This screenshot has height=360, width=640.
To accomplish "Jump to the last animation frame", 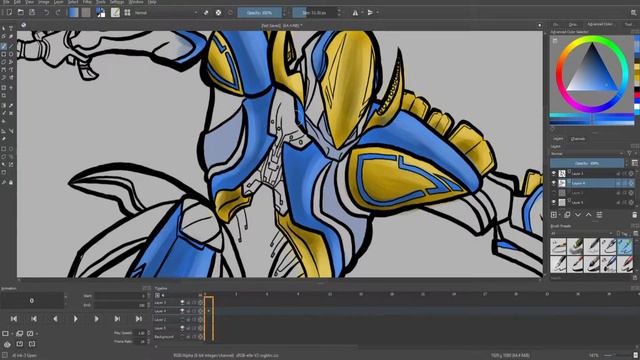I will coord(139,318).
